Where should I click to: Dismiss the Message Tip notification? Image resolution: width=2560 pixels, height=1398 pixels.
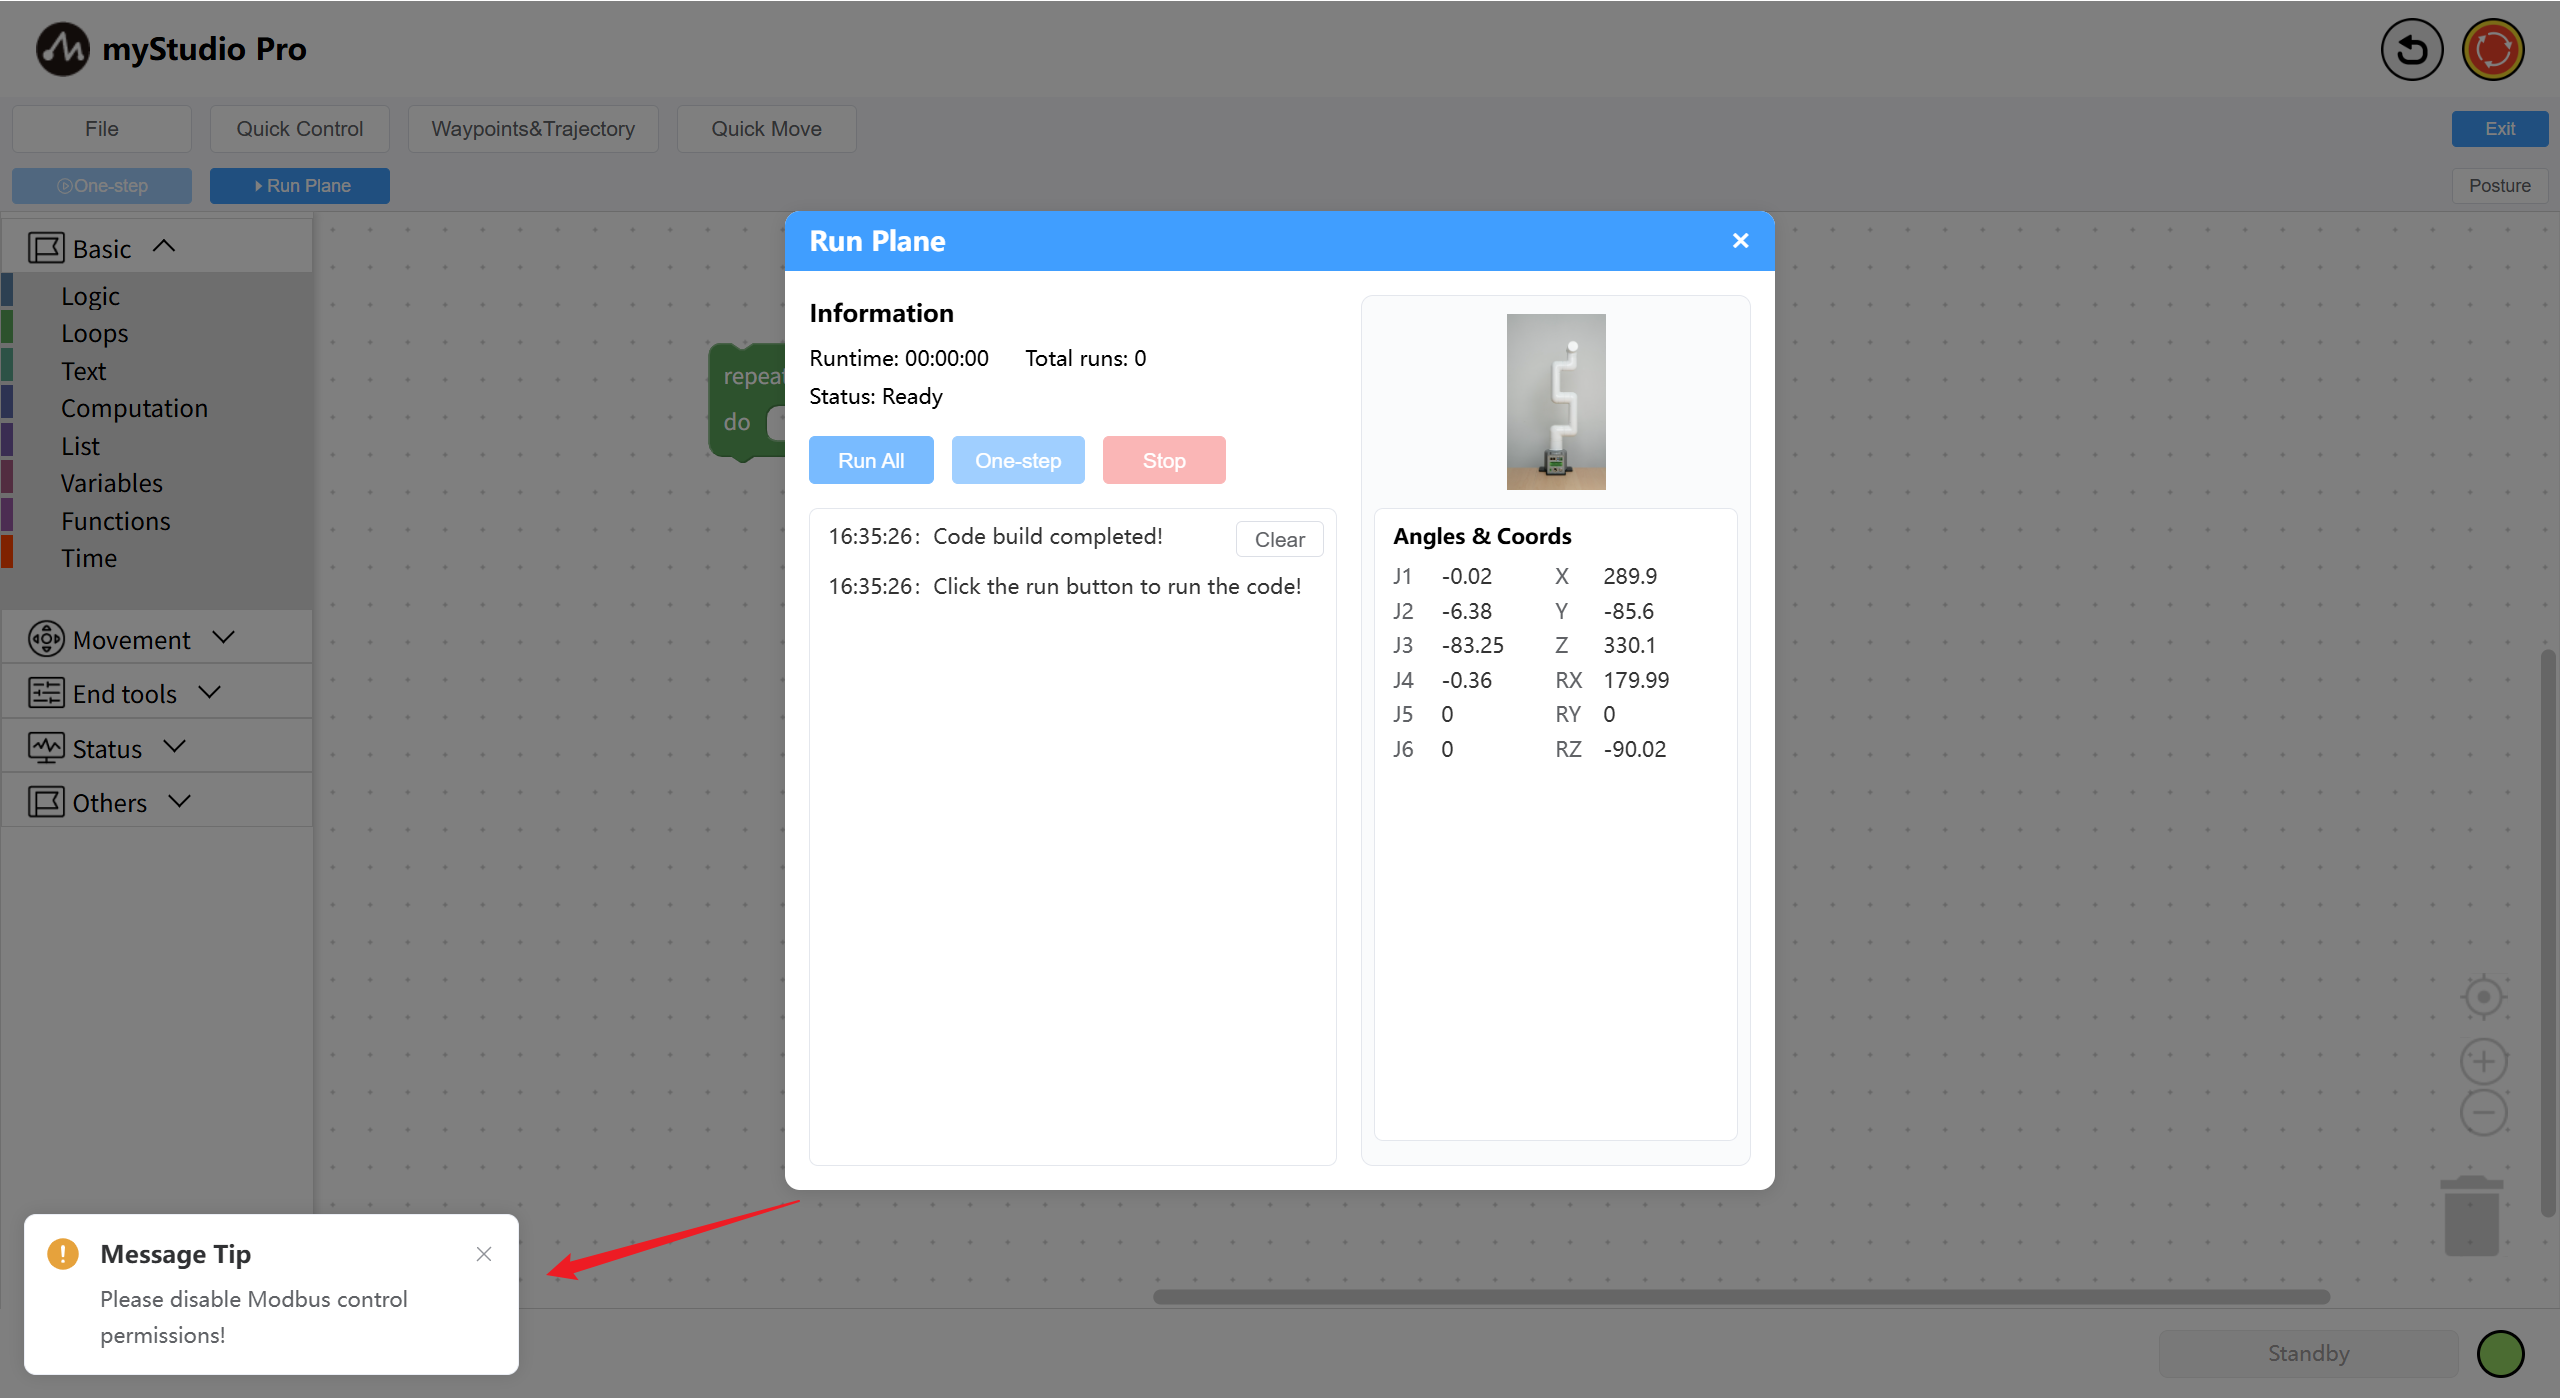tap(484, 1254)
